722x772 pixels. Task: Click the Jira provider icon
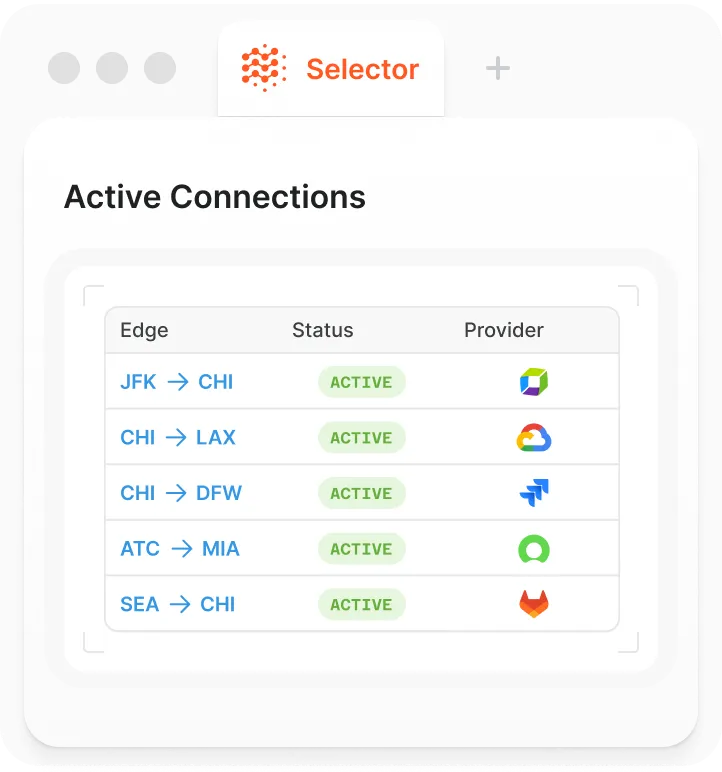[x=534, y=493]
